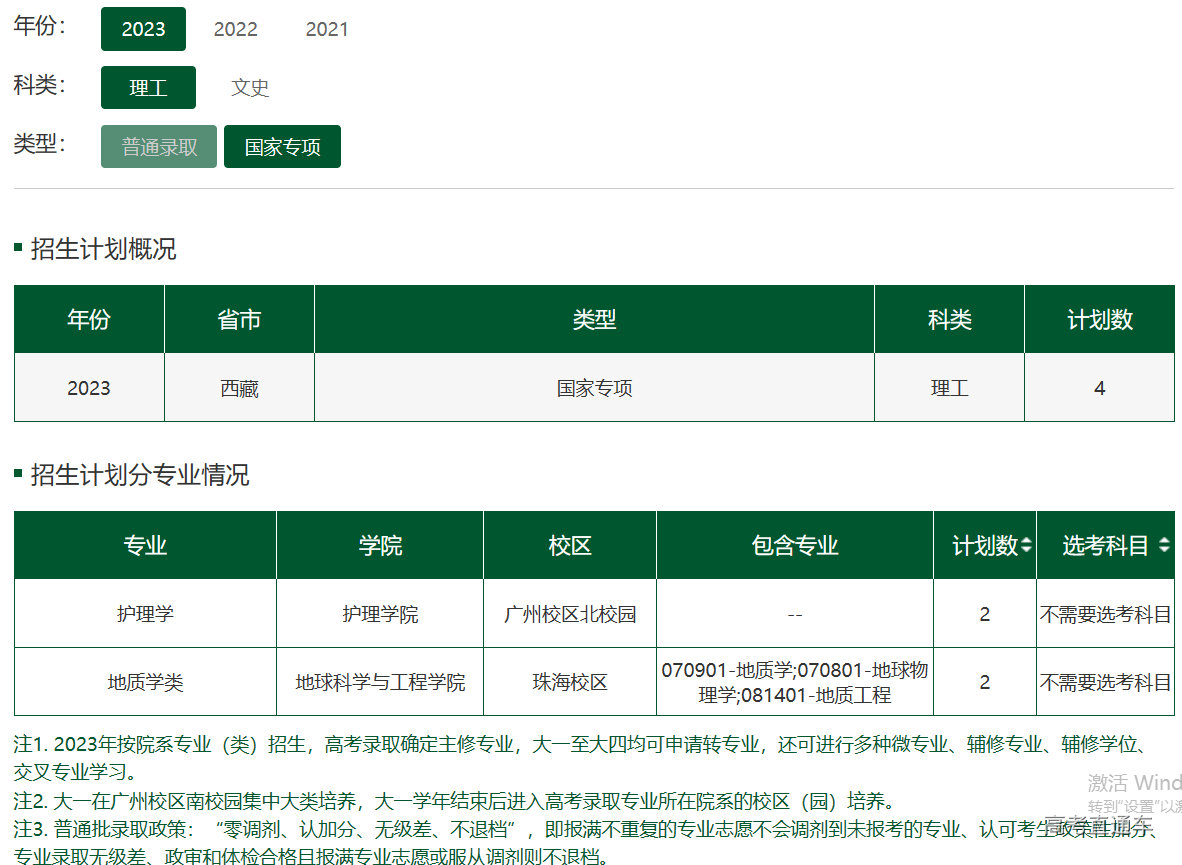This screenshot has height=865, width=1182.
Task: Choose the 文史 category filter
Action: pyautogui.click(x=250, y=88)
